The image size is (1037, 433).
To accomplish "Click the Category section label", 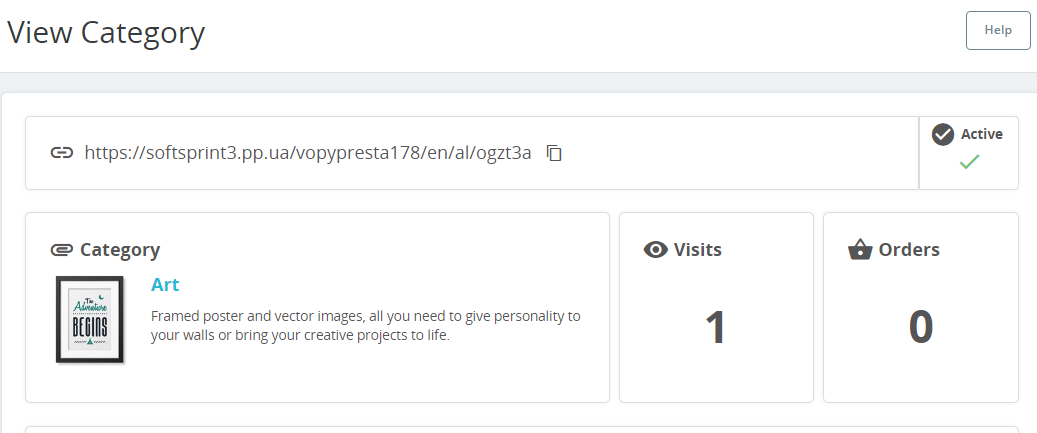I will [x=120, y=250].
